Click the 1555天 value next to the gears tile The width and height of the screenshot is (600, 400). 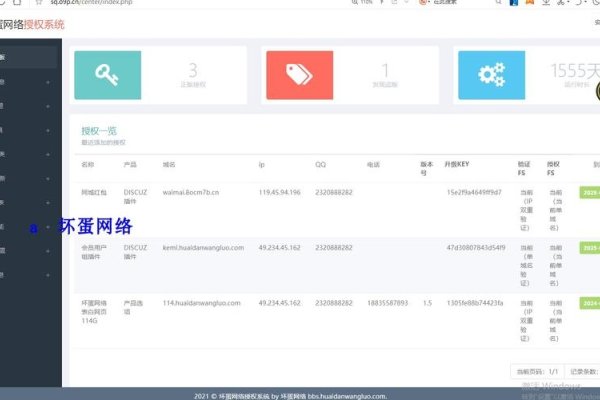(575, 70)
